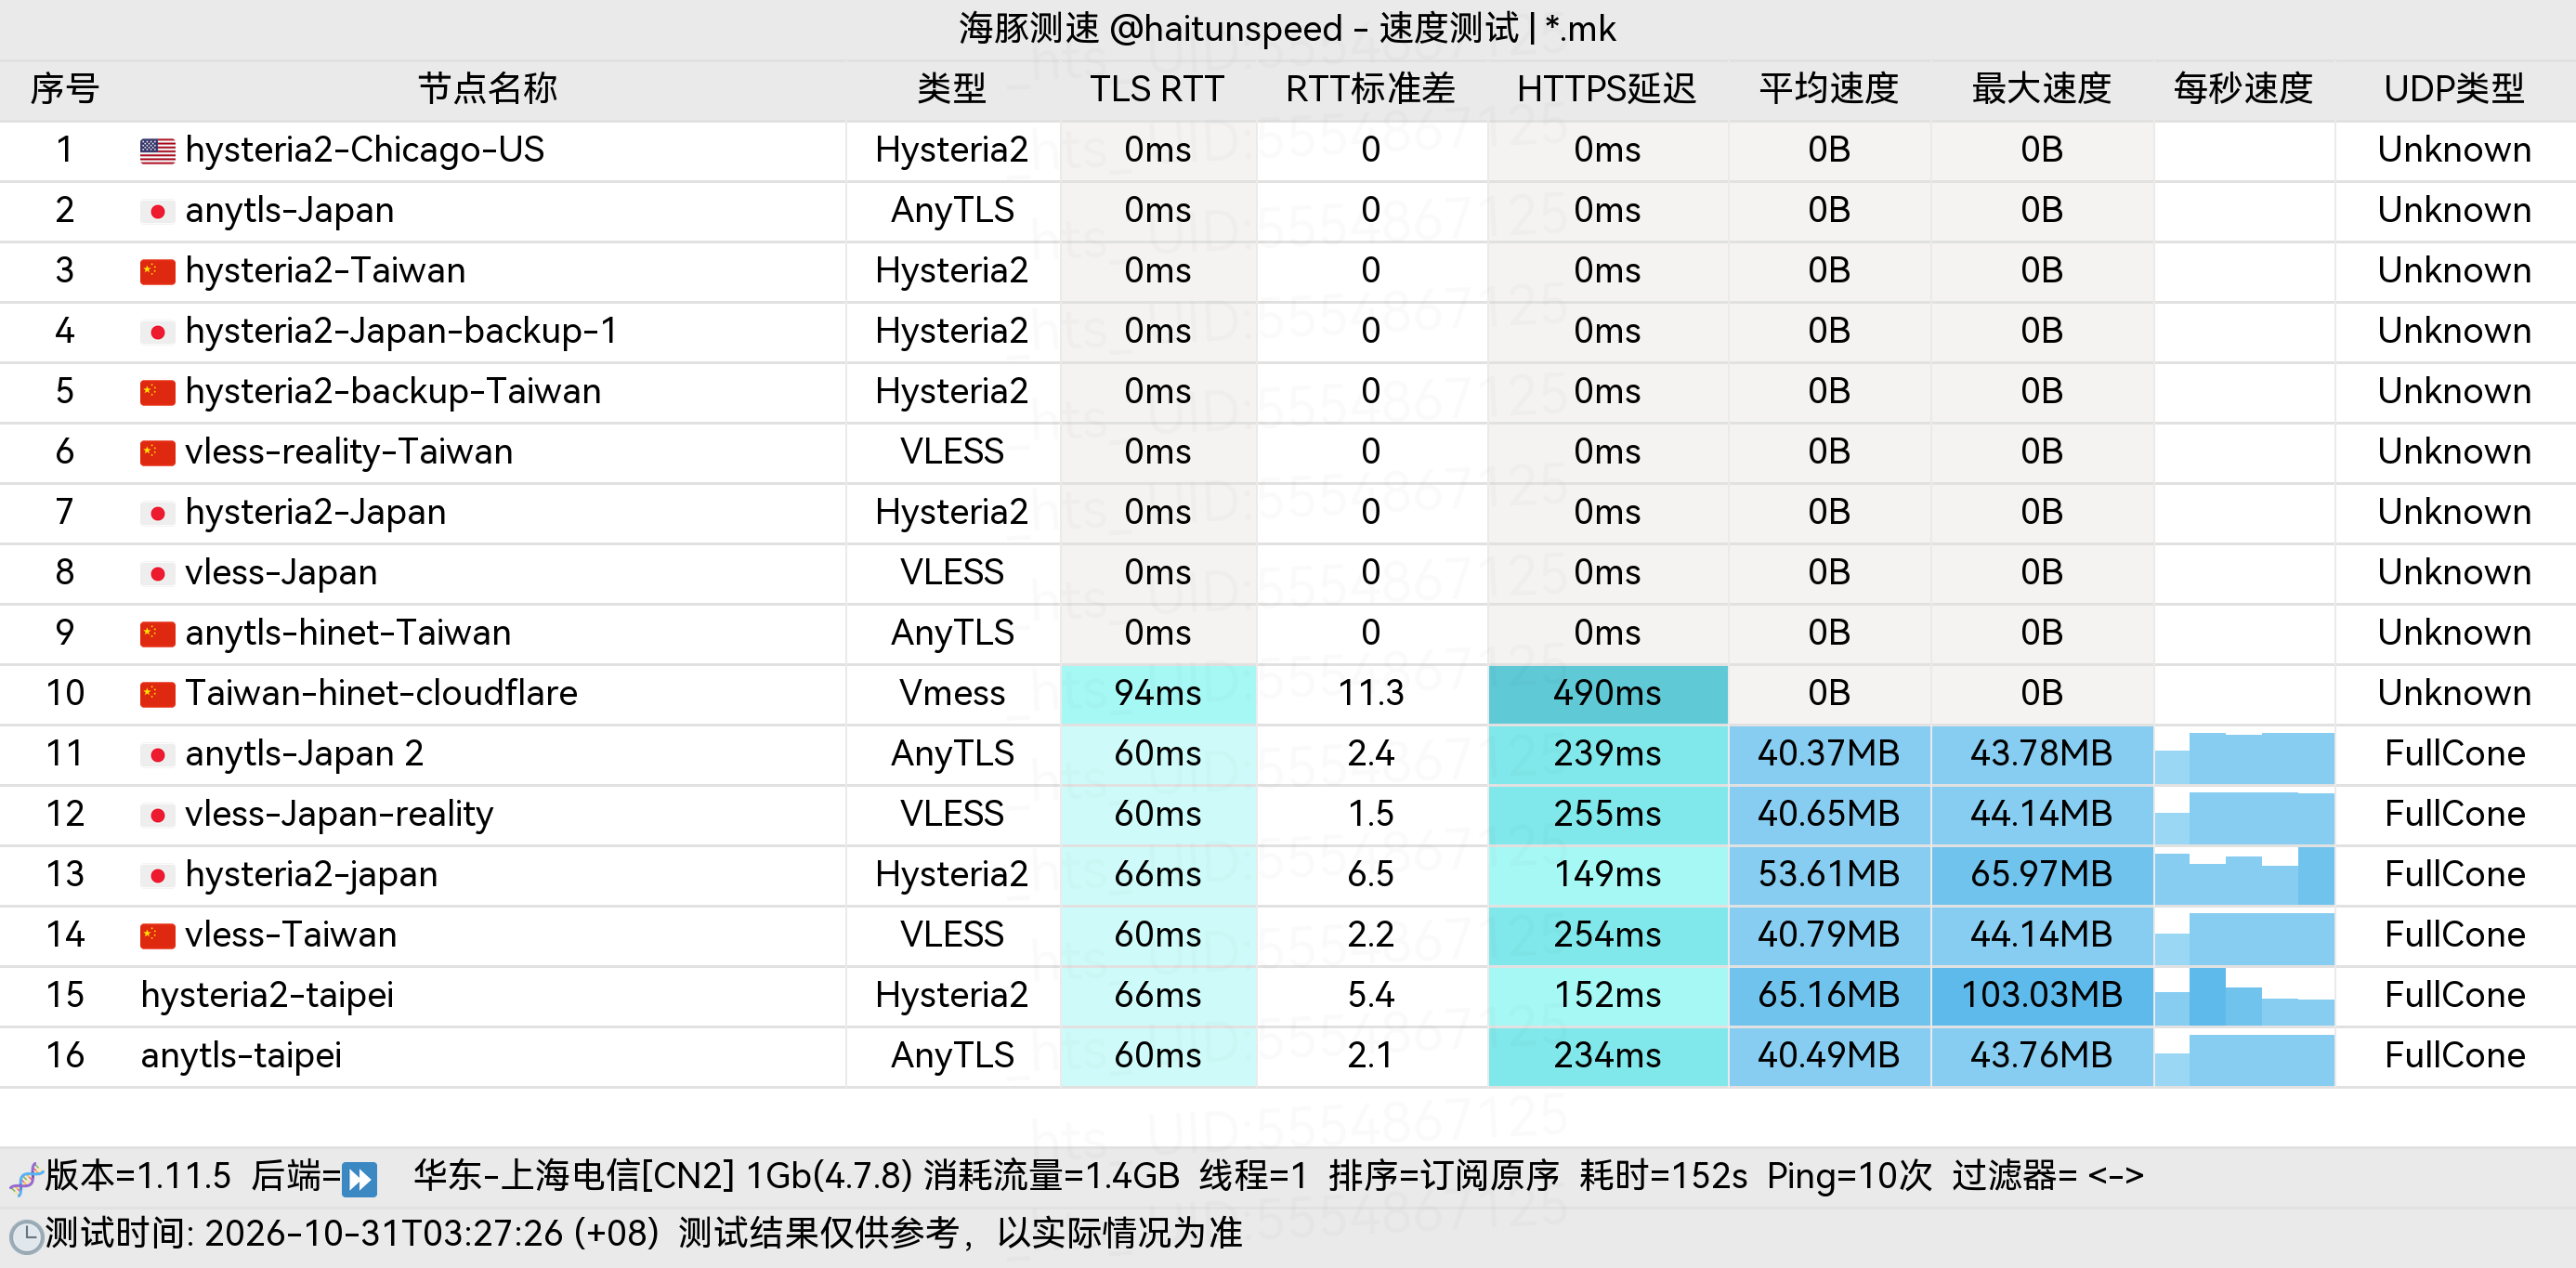Image resolution: width=2576 pixels, height=1268 pixels.
Task: Click the anytls-taipei node name
Action: tap(241, 1056)
